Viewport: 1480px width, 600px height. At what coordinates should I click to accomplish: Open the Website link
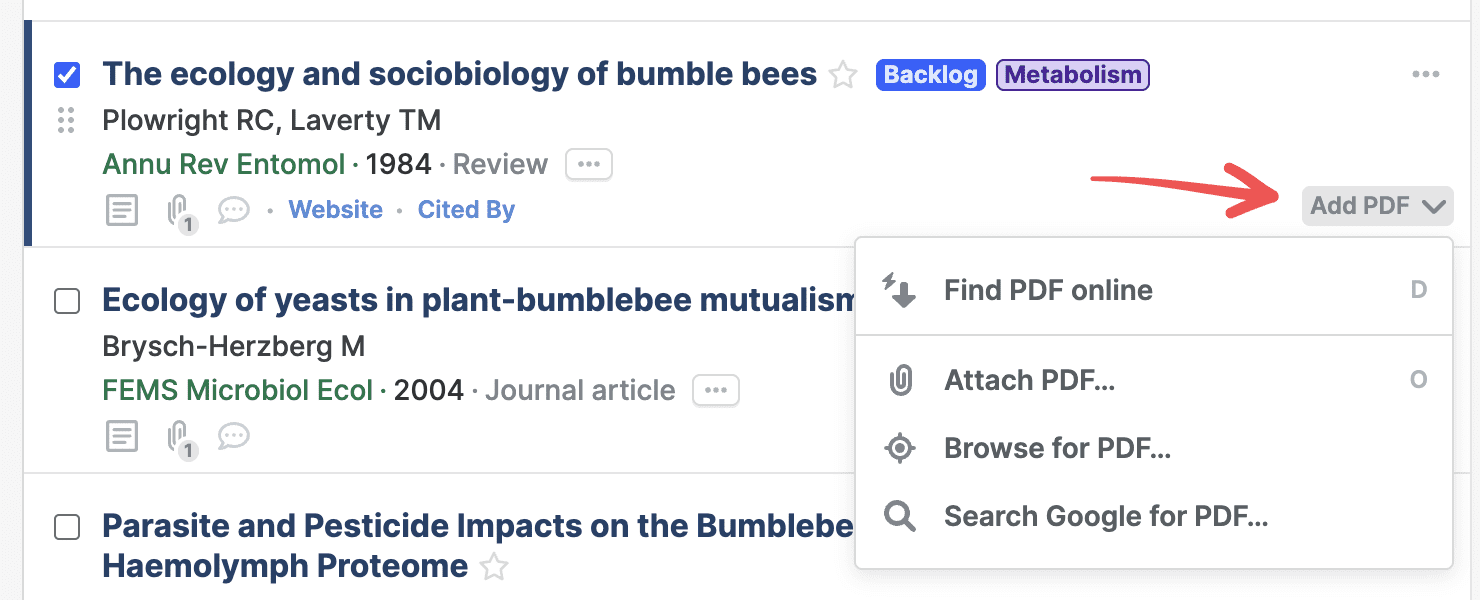335,210
